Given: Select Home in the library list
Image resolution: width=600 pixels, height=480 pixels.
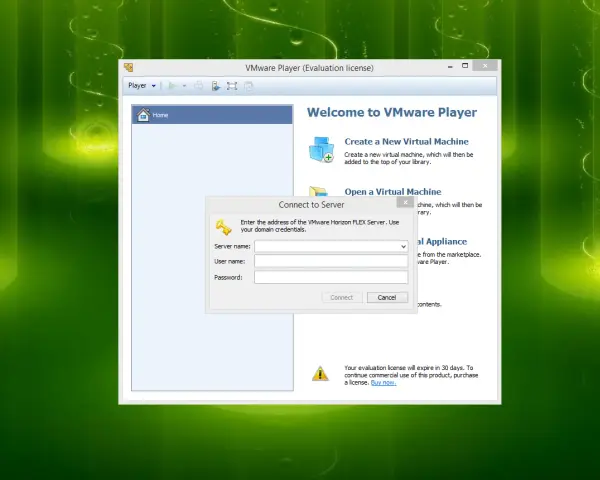Looking at the screenshot, I should pyautogui.click(x=212, y=115).
